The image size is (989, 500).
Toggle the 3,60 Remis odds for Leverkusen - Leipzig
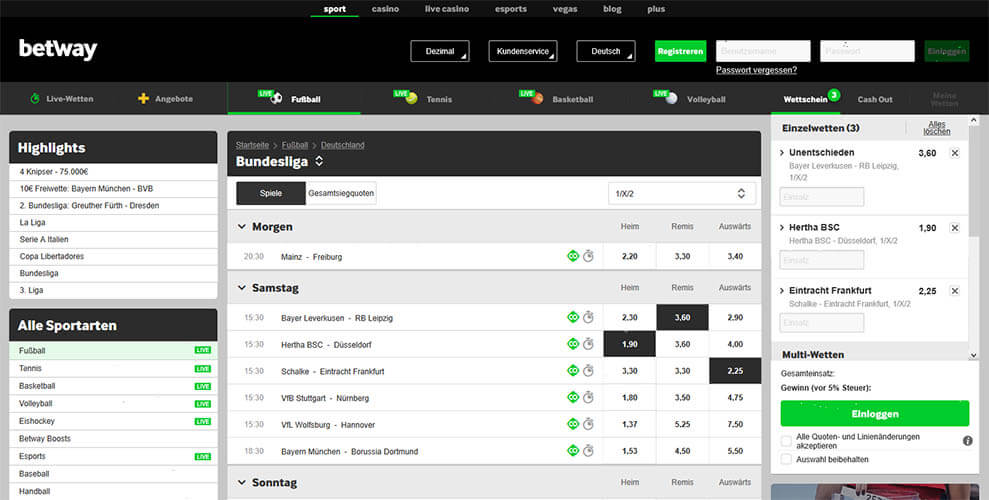point(682,317)
